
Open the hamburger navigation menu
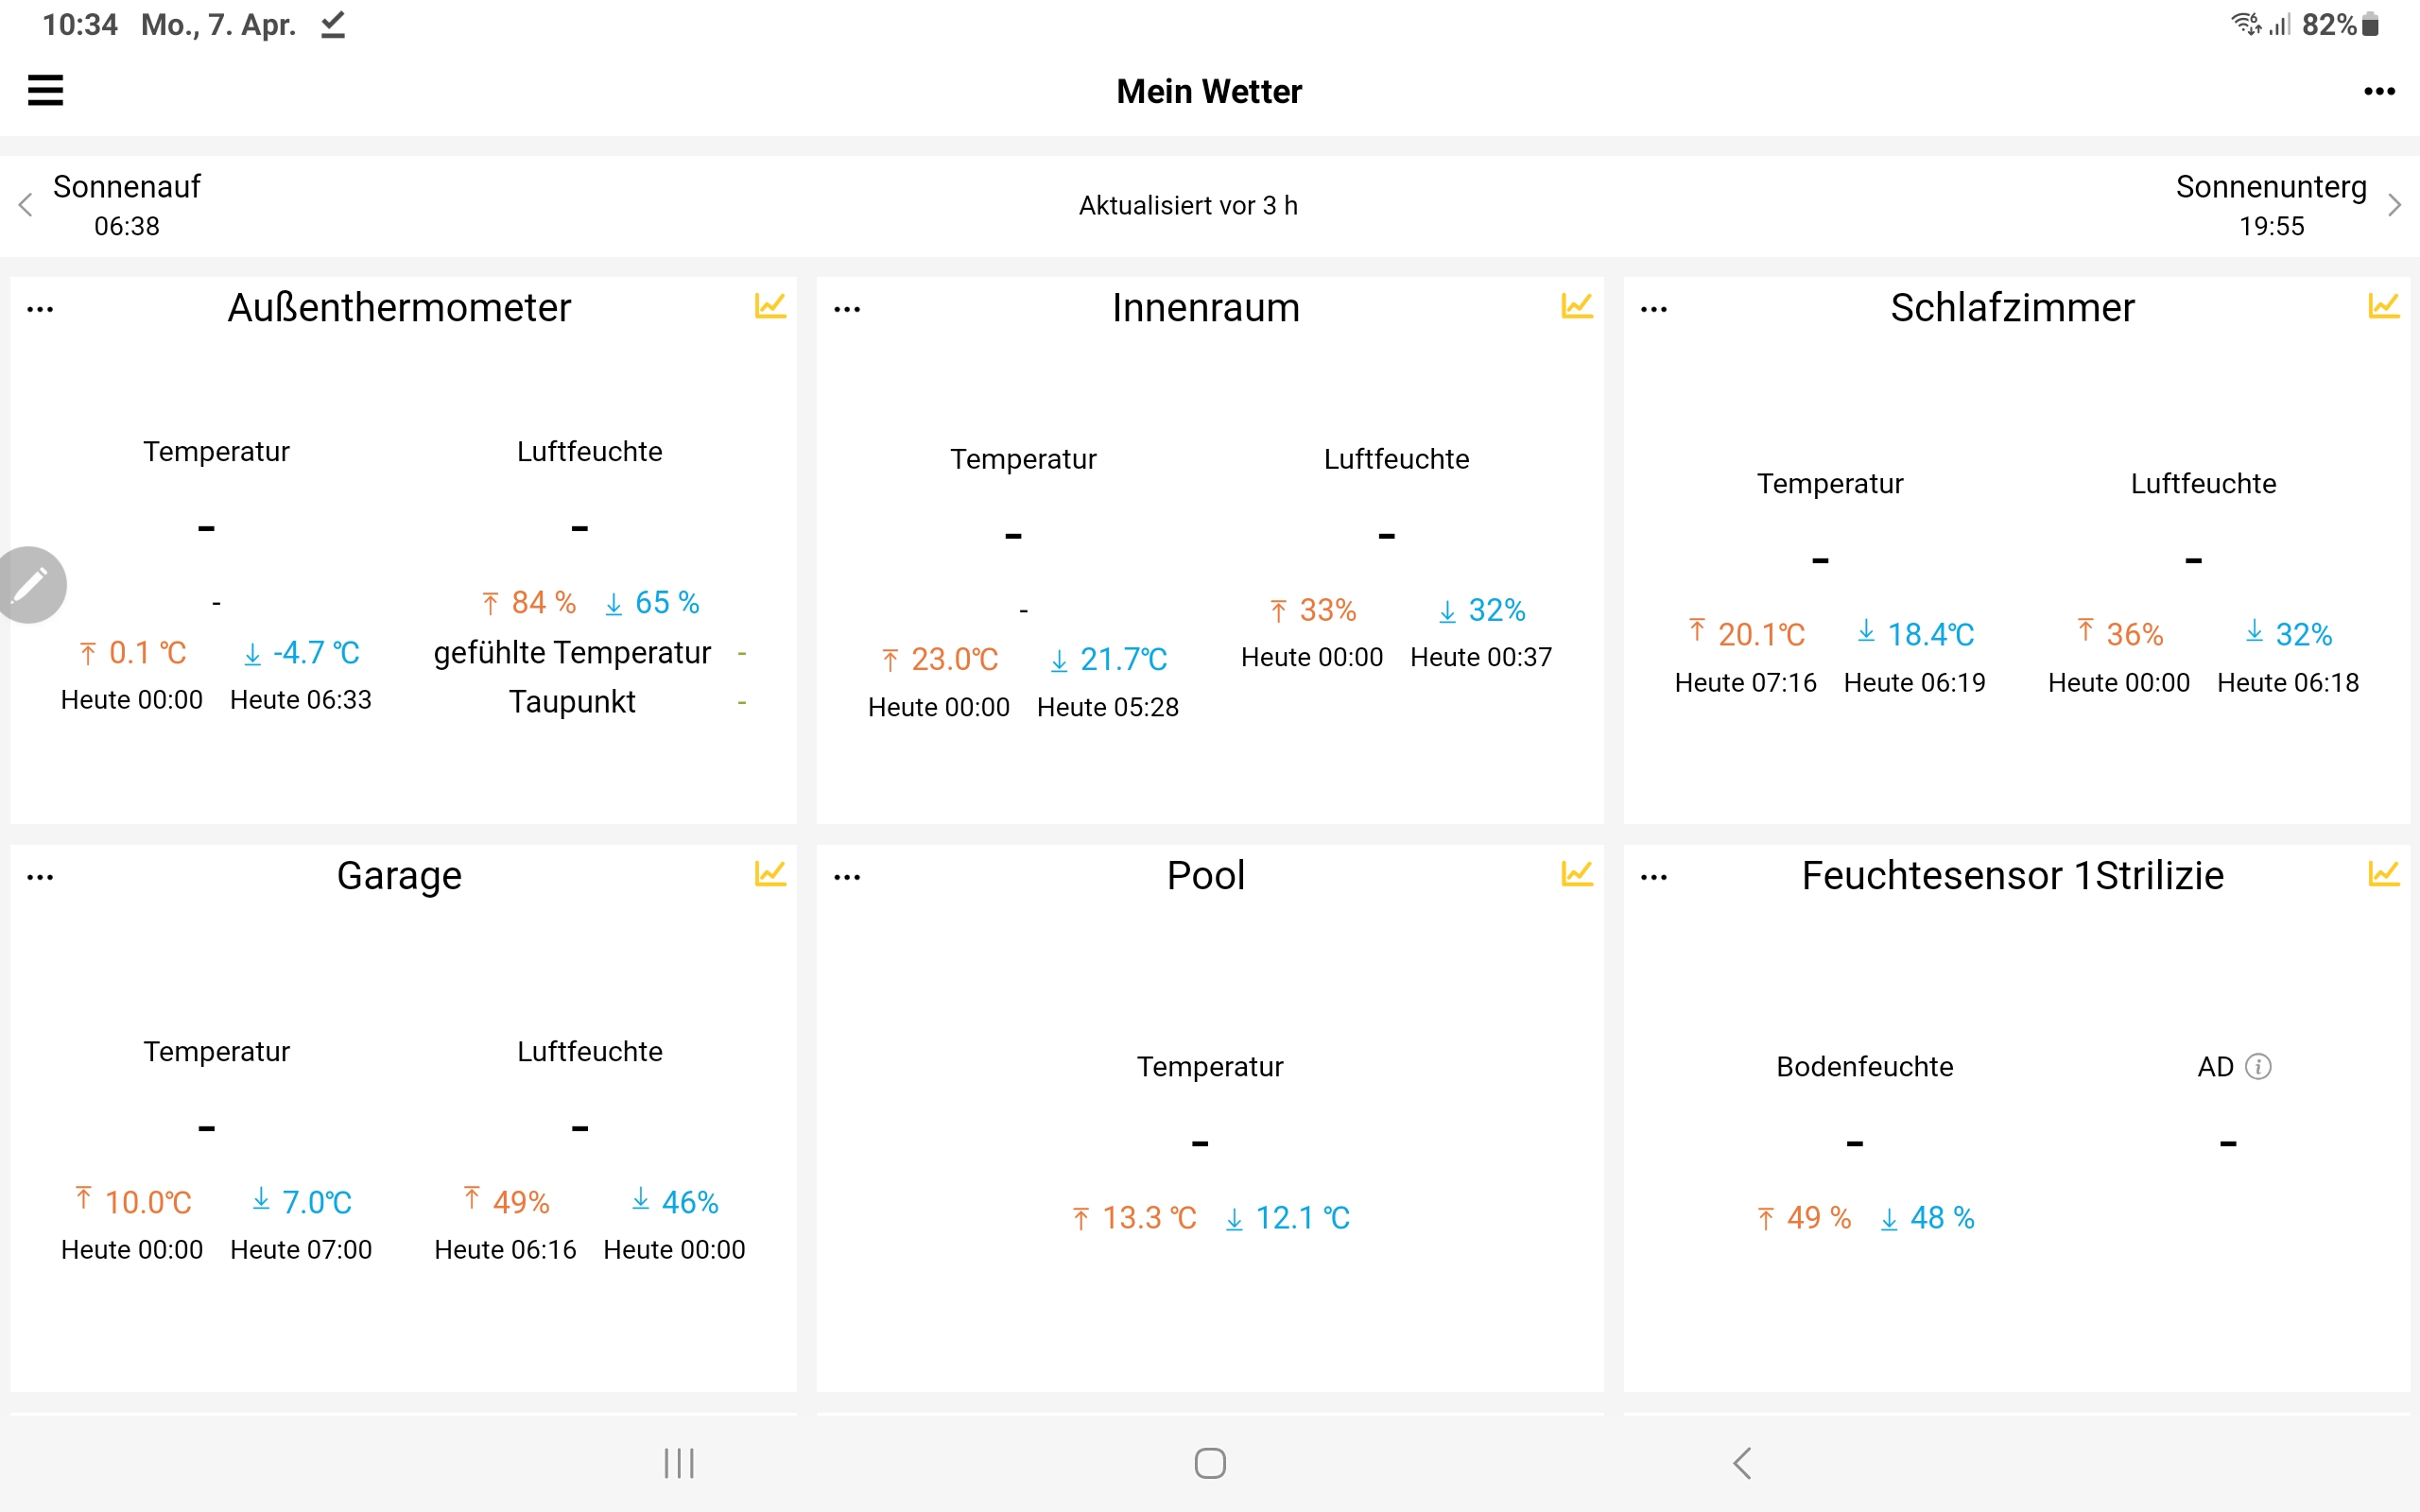click(45, 91)
